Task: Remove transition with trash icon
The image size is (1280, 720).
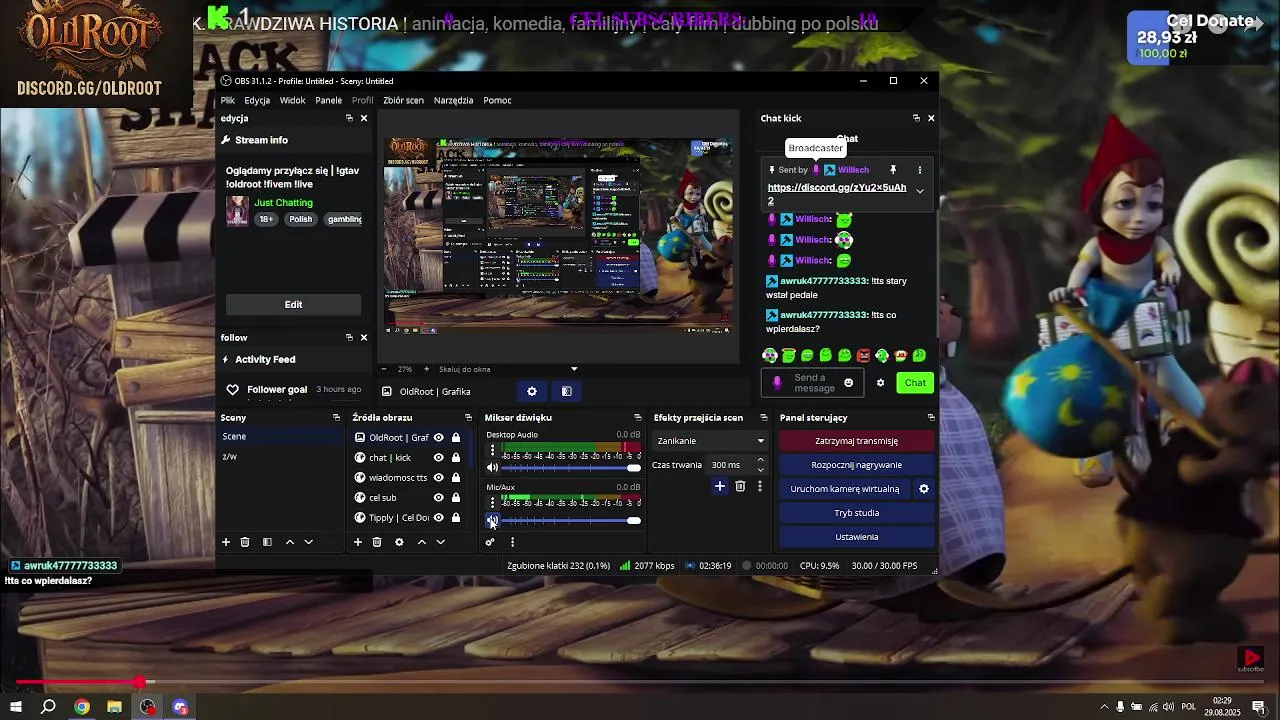Action: tap(740, 486)
